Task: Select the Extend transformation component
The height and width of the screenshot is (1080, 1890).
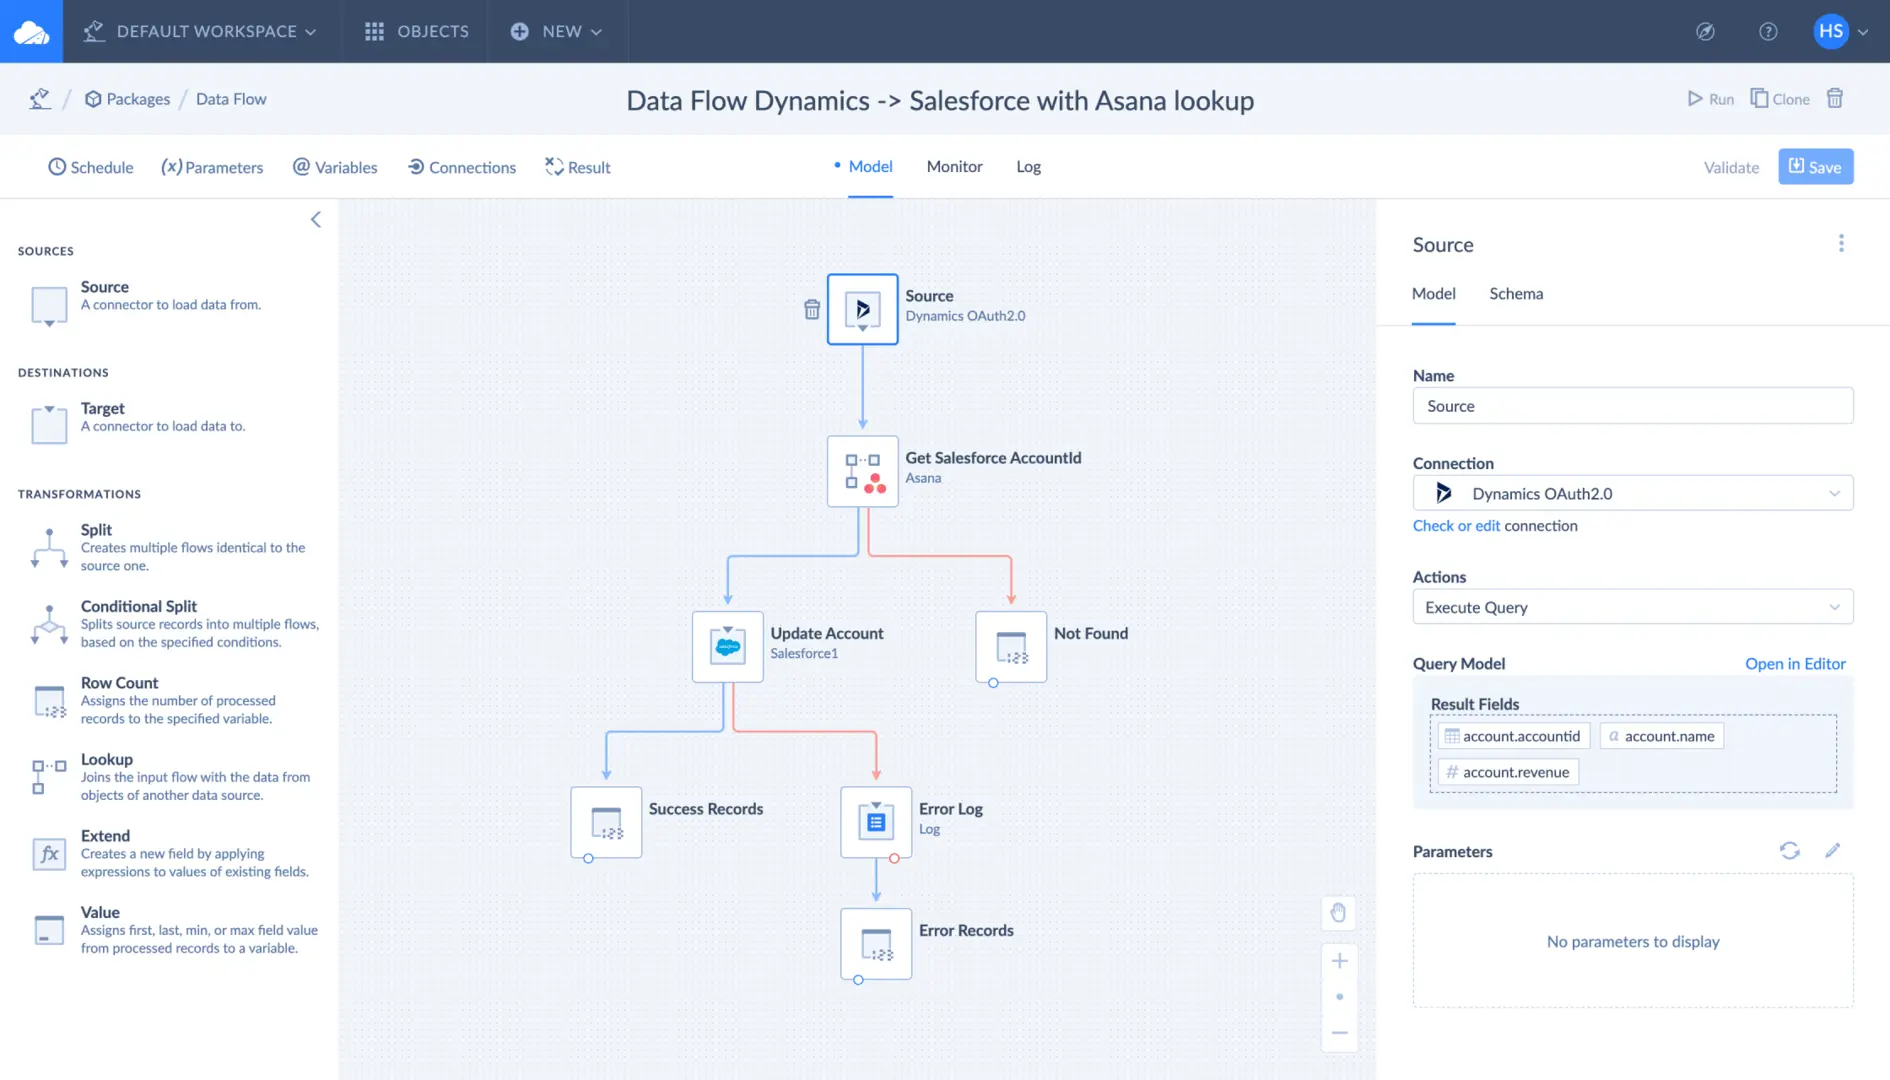Action: pyautogui.click(x=170, y=853)
